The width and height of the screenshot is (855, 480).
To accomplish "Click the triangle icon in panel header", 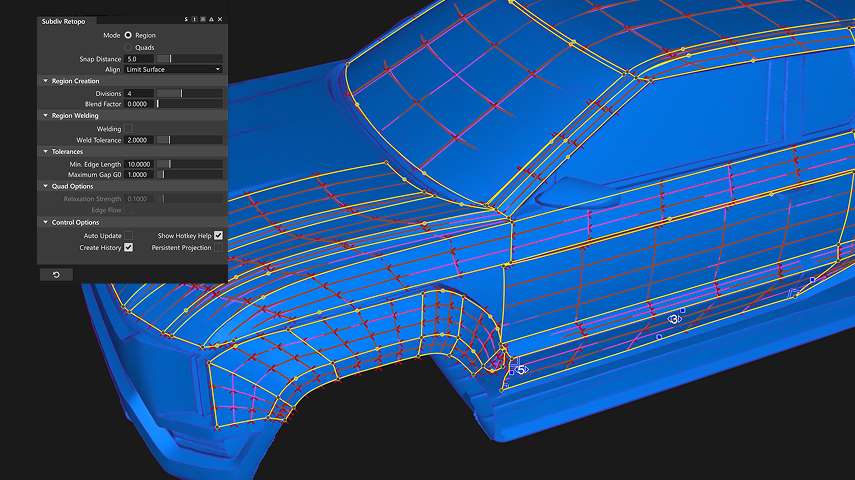I will [x=212, y=19].
